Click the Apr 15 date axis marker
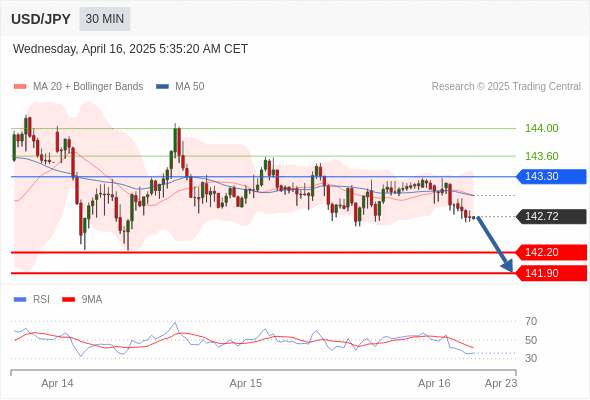590x400 pixels. point(246,383)
